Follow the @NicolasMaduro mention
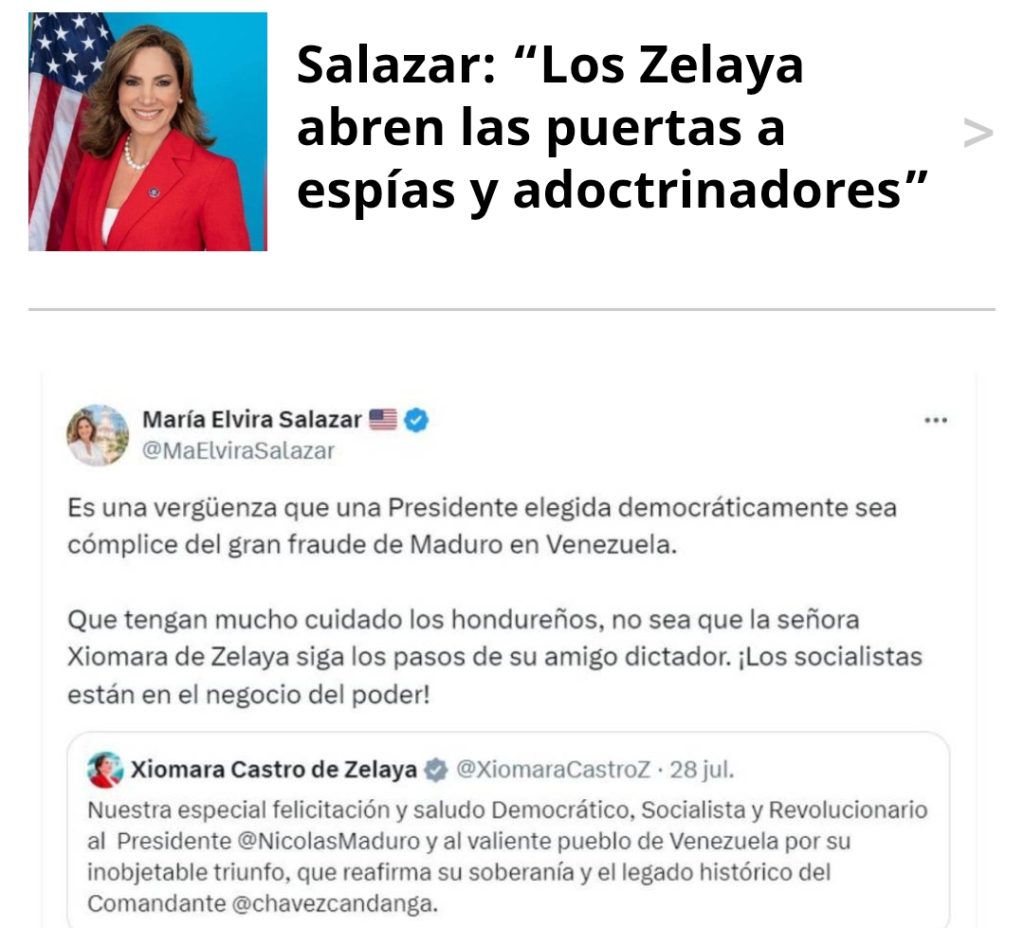Screen dimensions: 1024x928 (328, 841)
